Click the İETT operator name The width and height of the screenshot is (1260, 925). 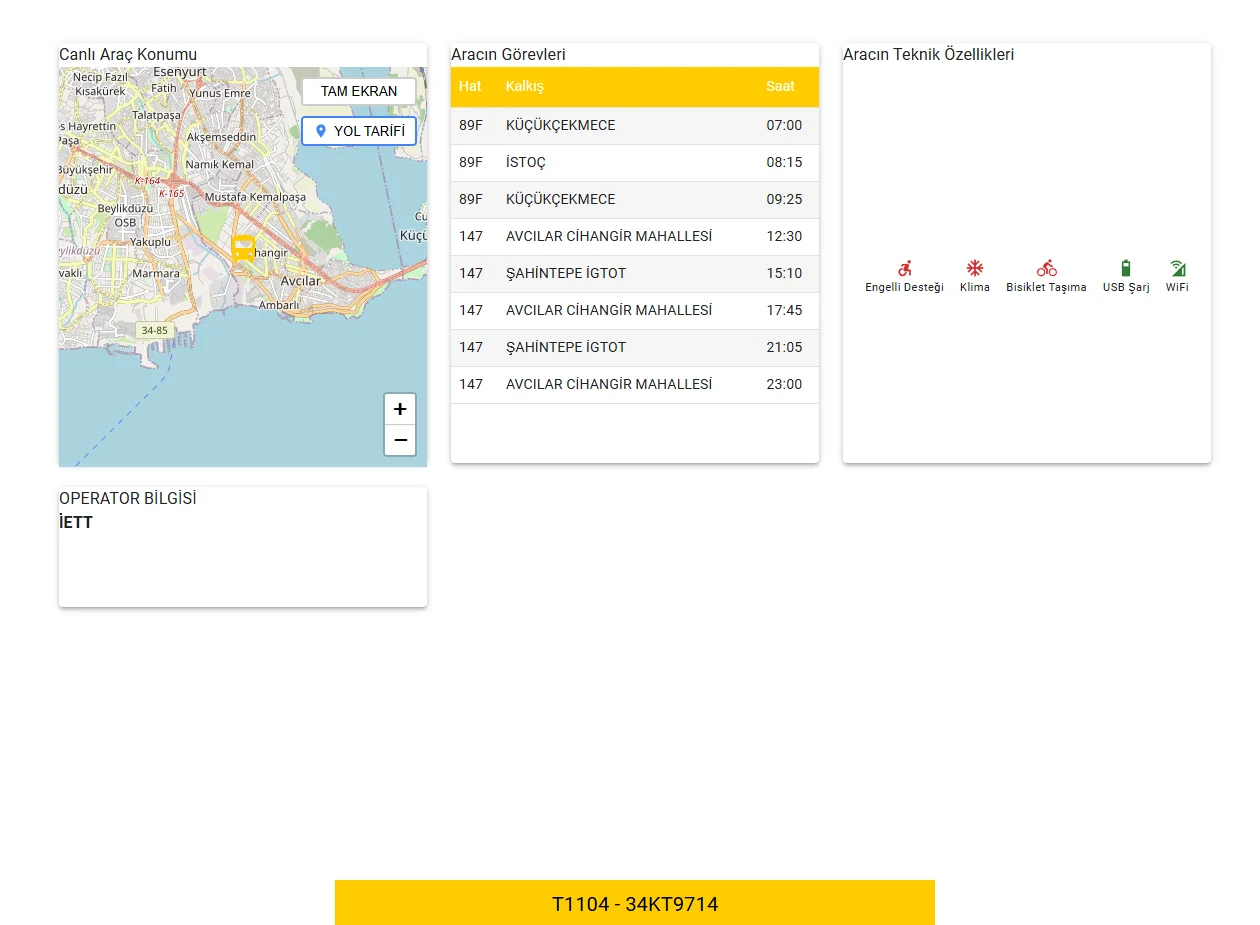pos(76,523)
